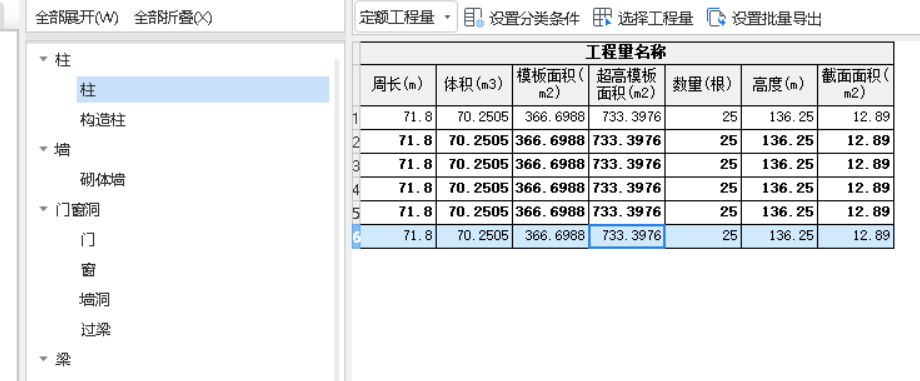The image size is (920, 381).
Task: Click the 数量(根) column header
Action: pos(703,85)
